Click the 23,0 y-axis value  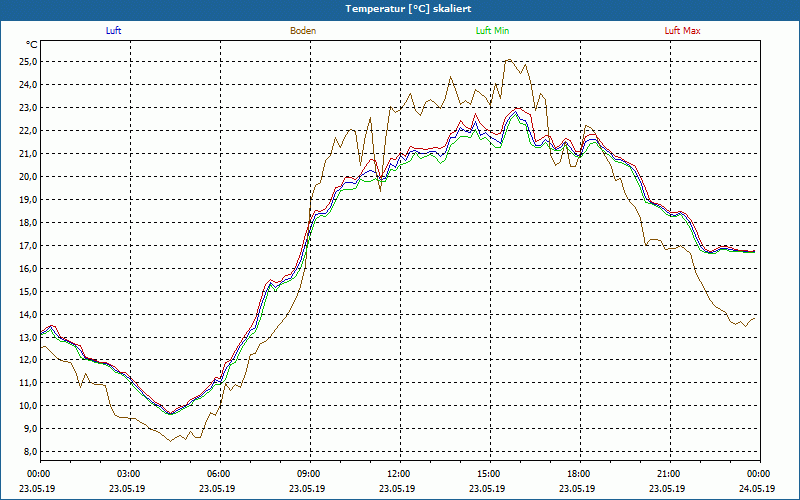(x=29, y=108)
